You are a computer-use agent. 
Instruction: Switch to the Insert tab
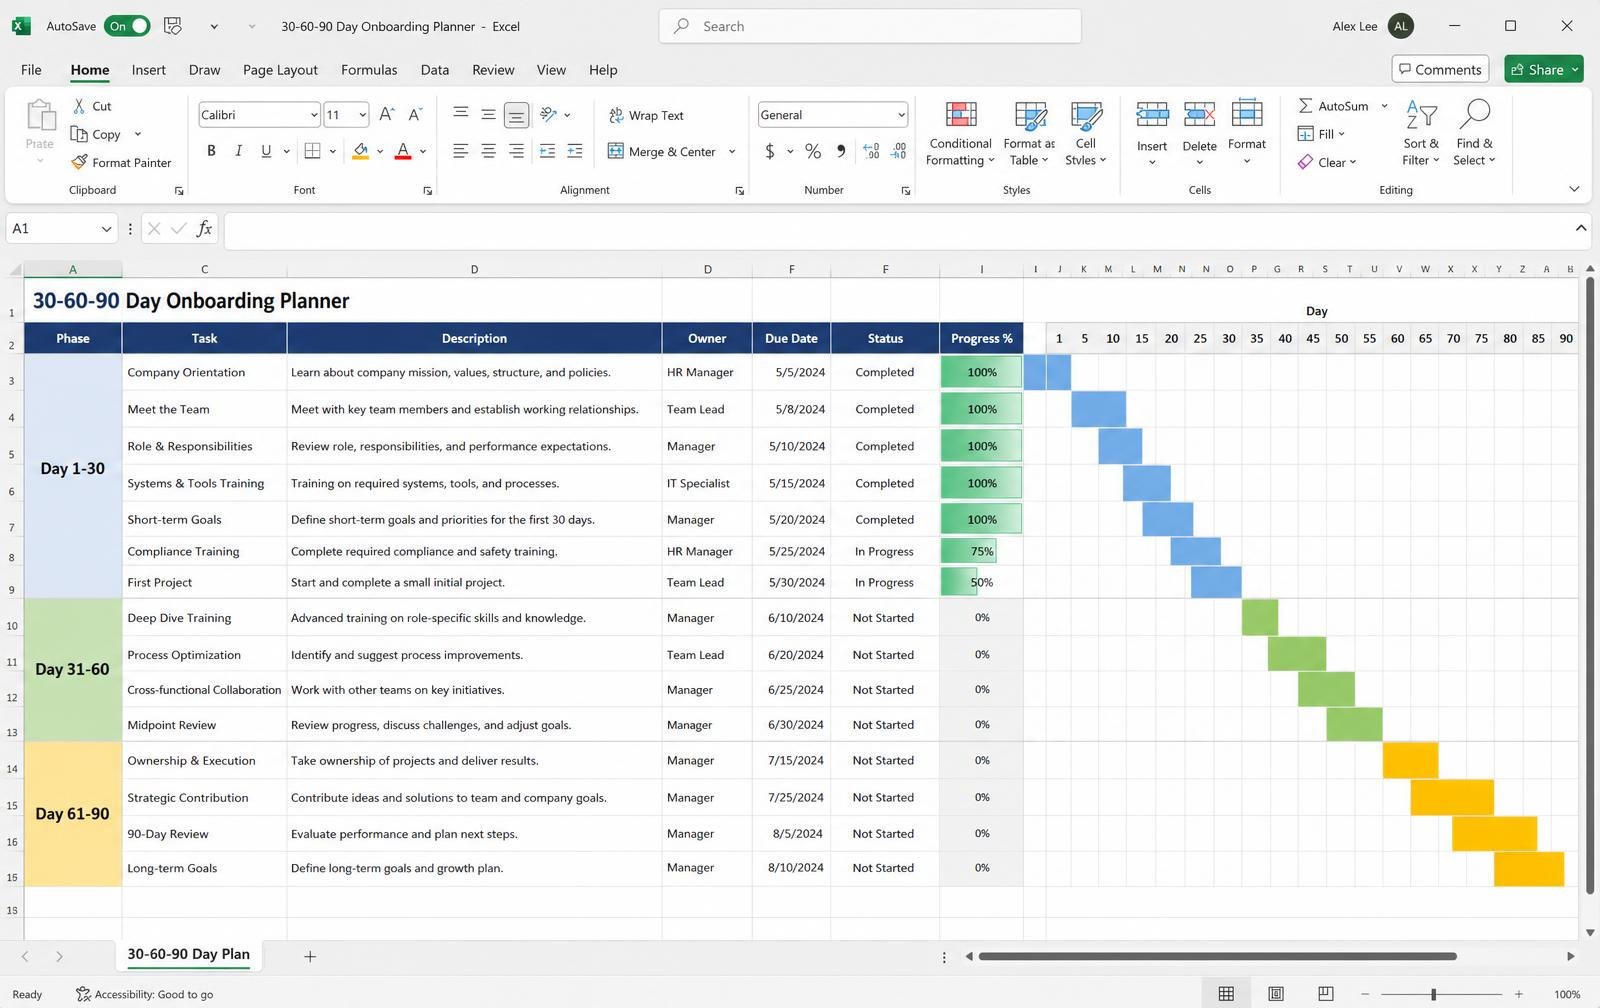(148, 70)
